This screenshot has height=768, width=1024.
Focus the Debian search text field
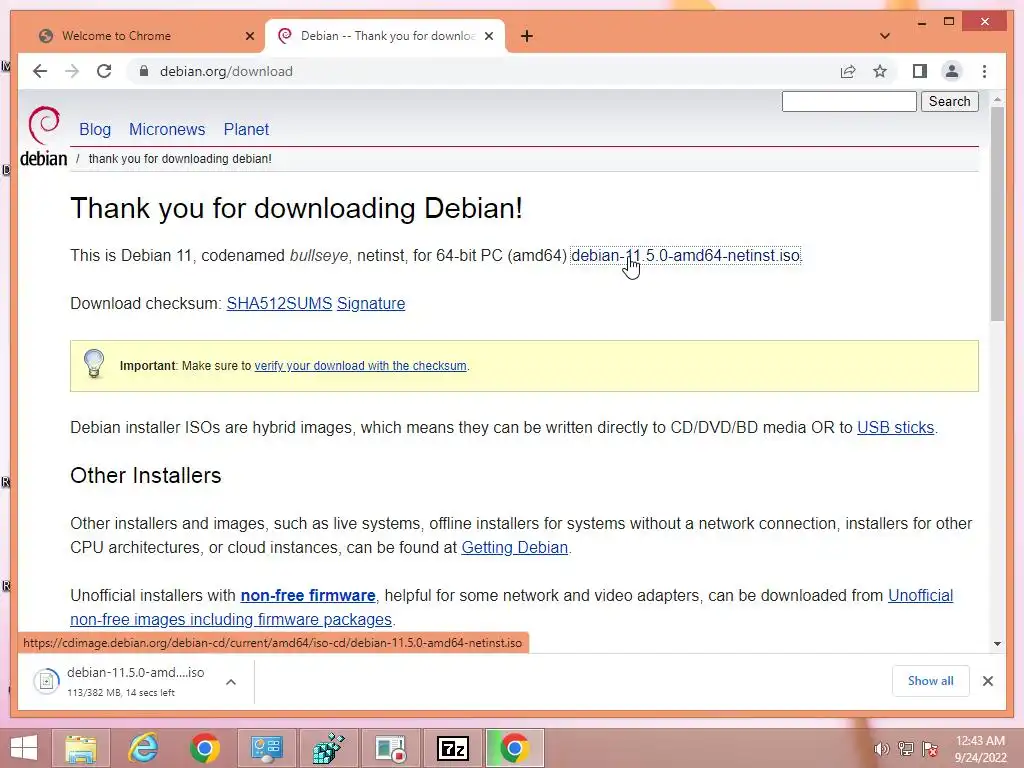click(849, 101)
